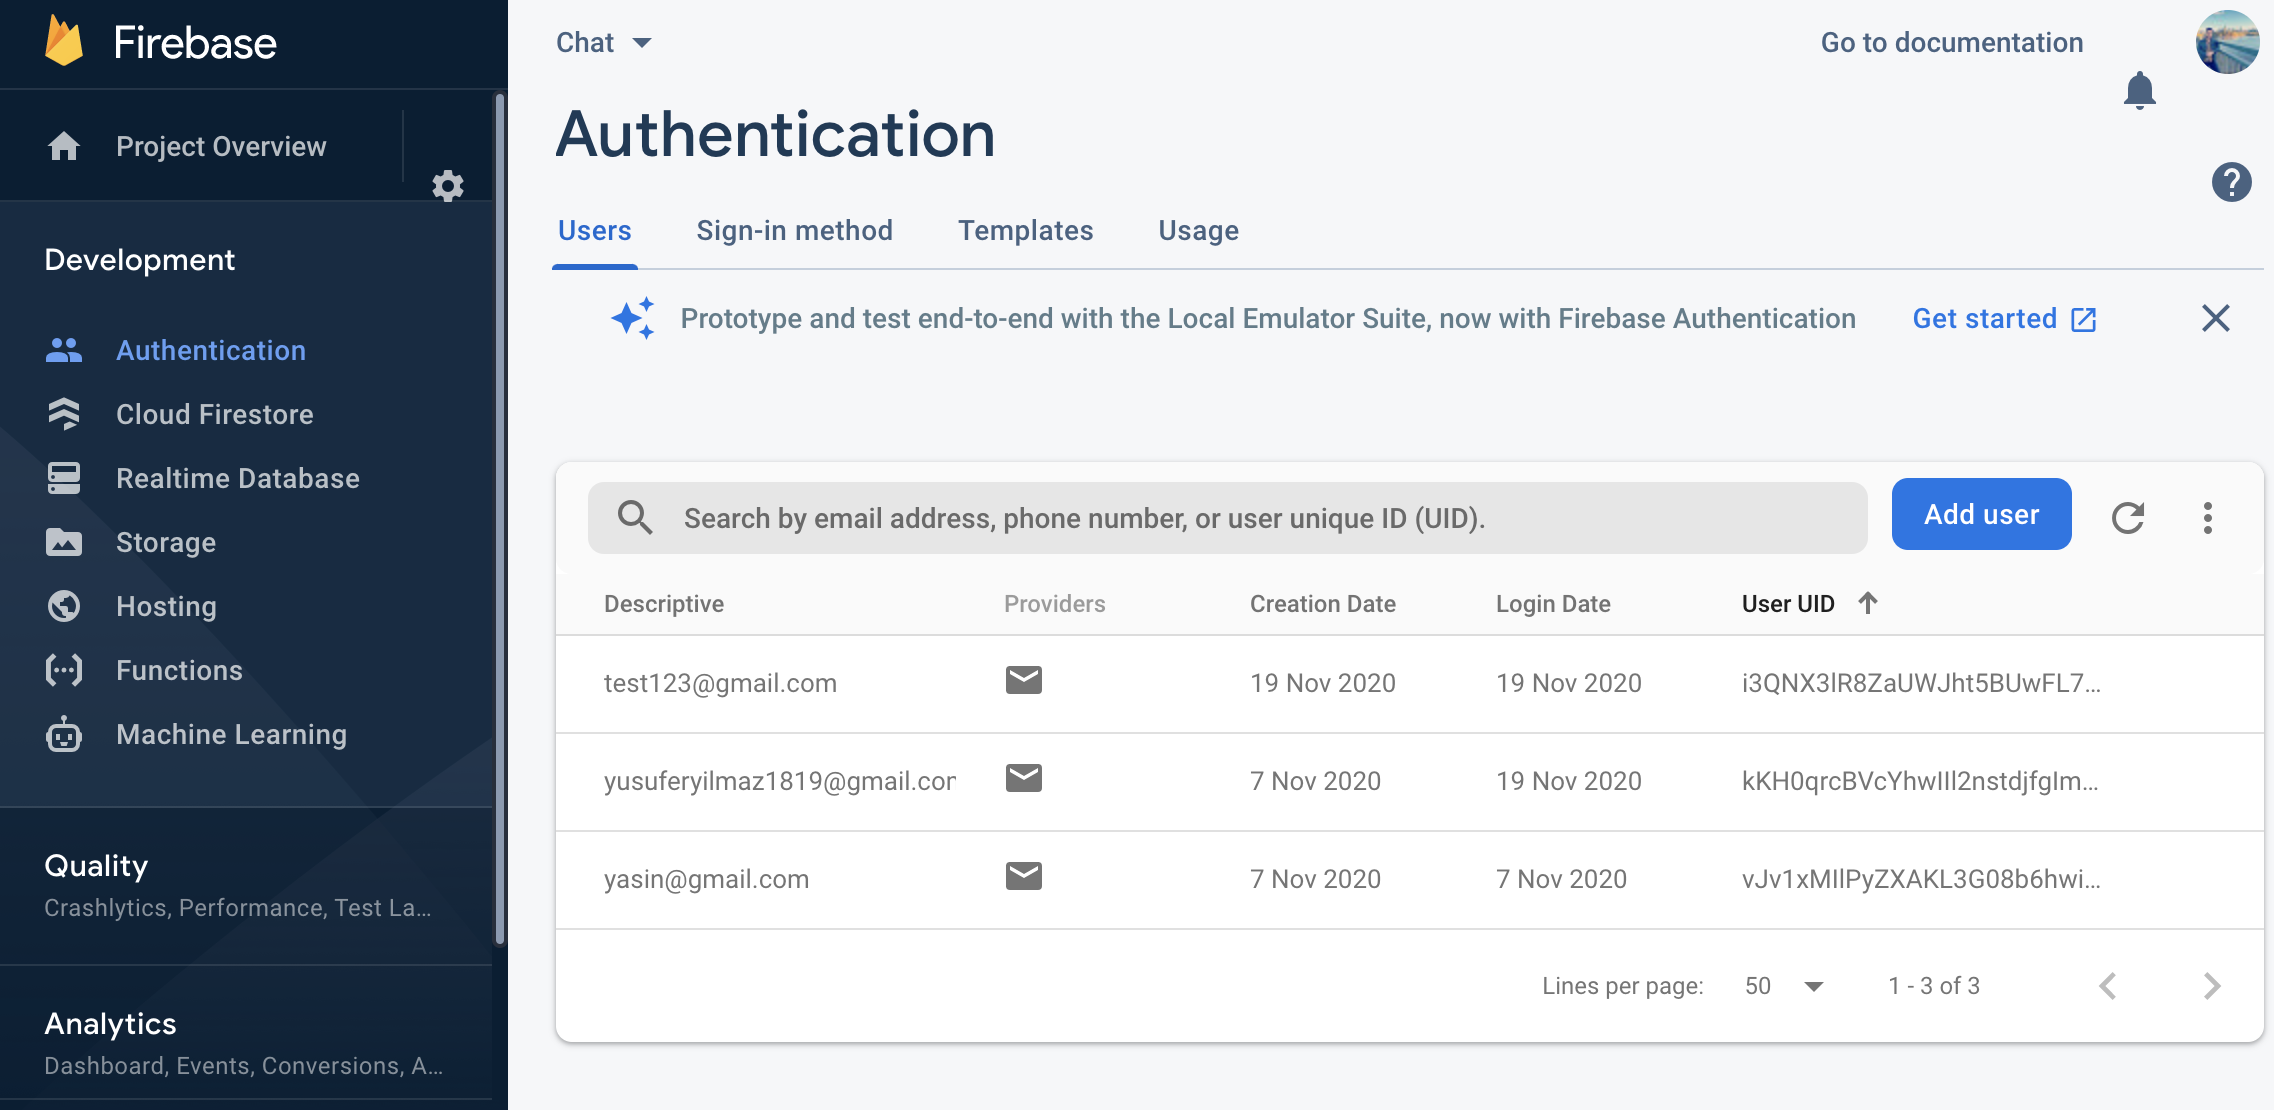This screenshot has width=2274, height=1110.
Task: Dismiss the Emulator Suite banner
Action: (2215, 319)
